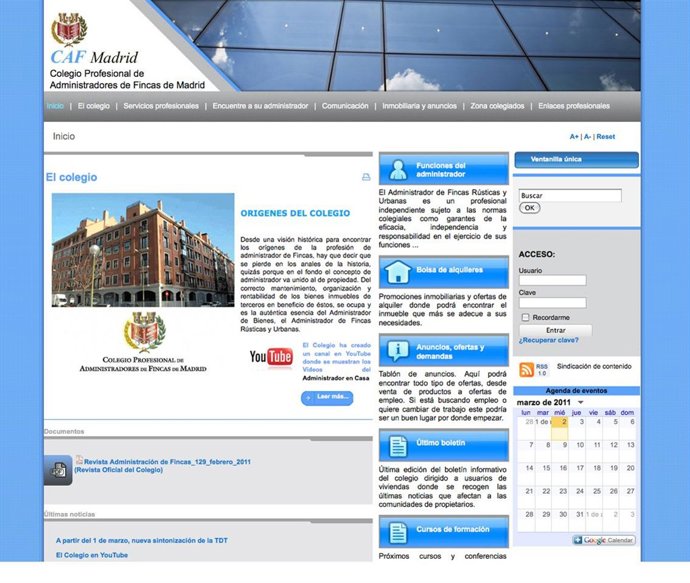Open Revista Administración de Fincas_129_febrero_2011 link

pyautogui.click(x=167, y=462)
